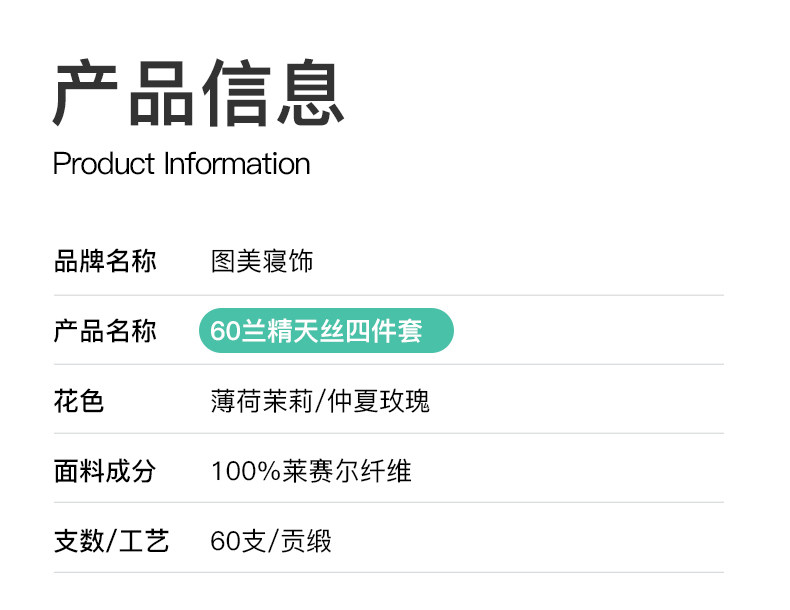Click the brand value 图美寝饰

(x=262, y=262)
